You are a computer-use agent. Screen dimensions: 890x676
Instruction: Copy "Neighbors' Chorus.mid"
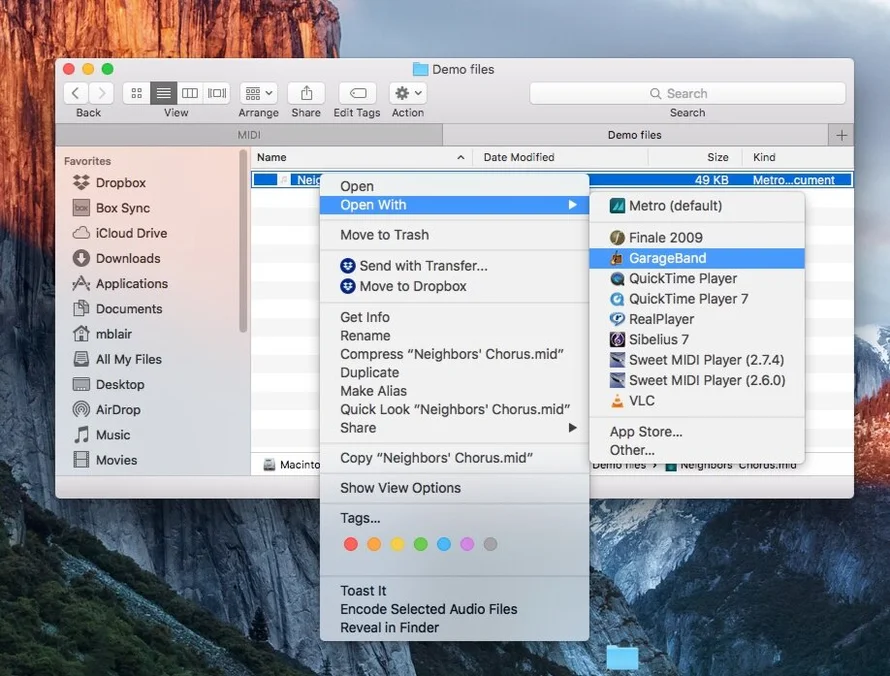tap(454, 457)
